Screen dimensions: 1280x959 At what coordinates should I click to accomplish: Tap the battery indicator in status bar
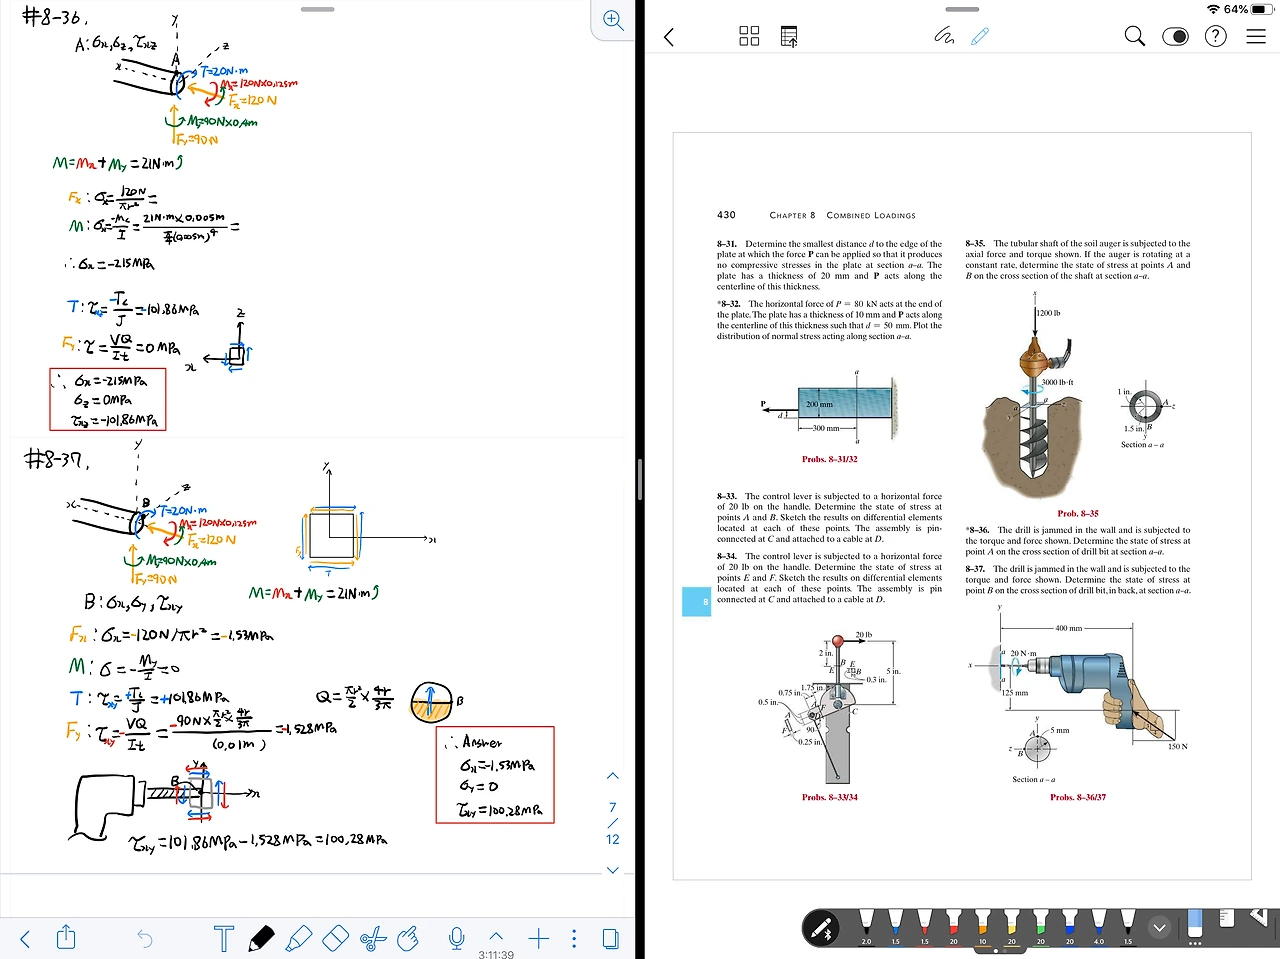click(x=1262, y=9)
